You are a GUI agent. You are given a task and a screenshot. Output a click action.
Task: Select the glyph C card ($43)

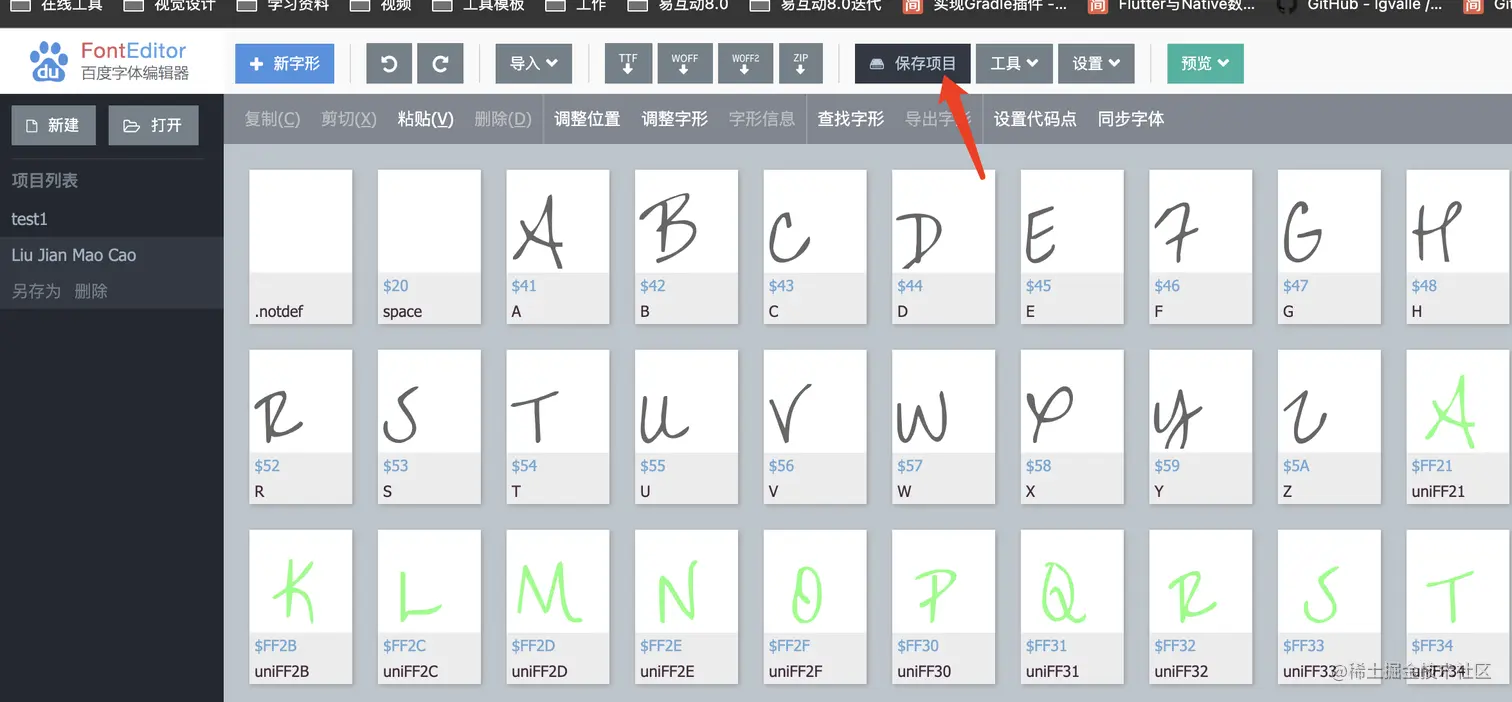pyautogui.click(x=815, y=246)
